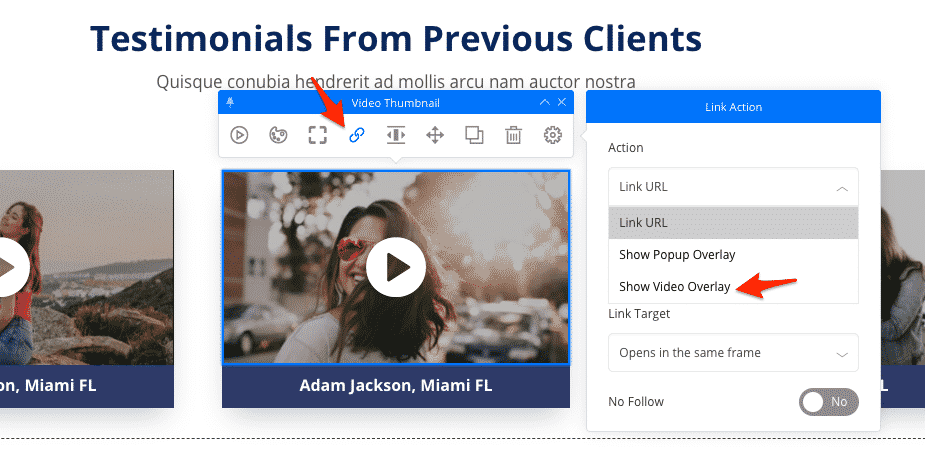Click the pin icon on Video Thumbnail bar

point(231,103)
